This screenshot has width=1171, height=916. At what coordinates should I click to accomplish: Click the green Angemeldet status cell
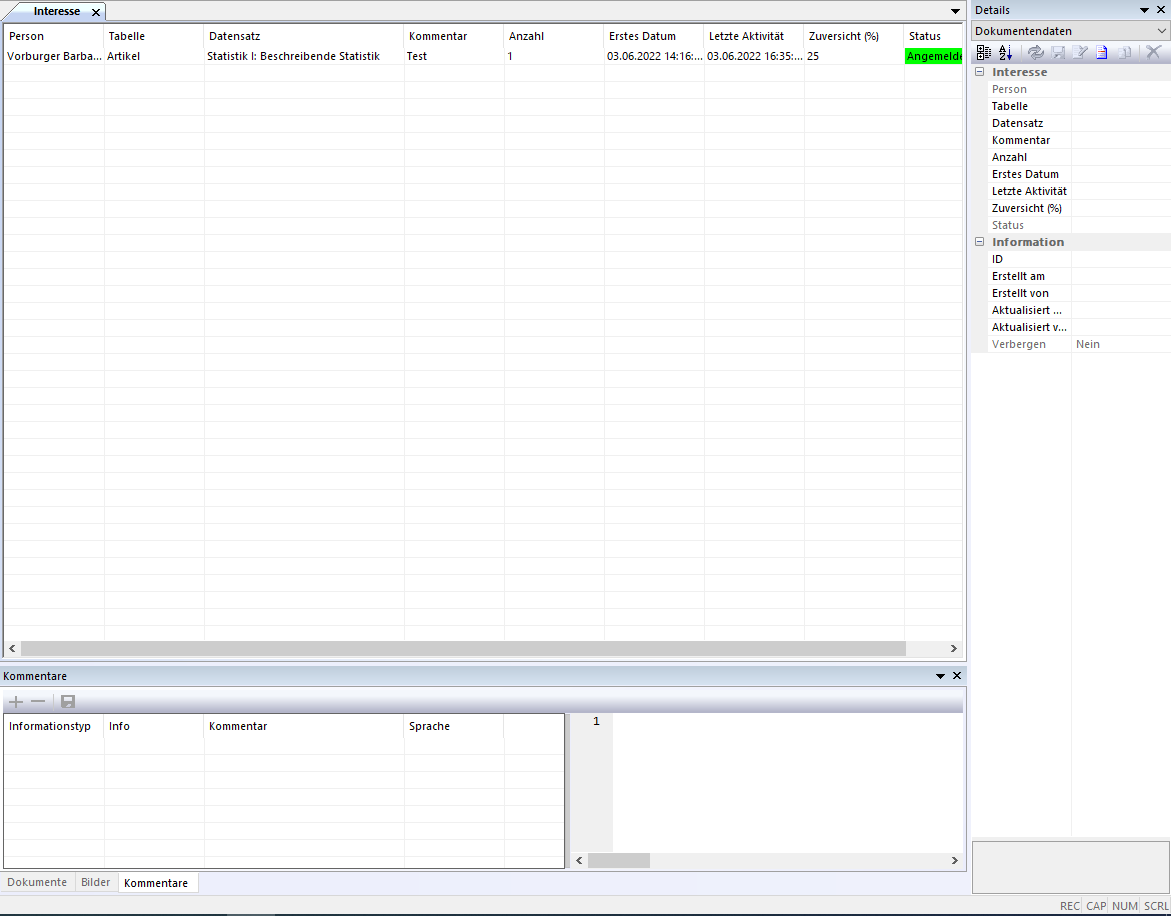tap(933, 56)
